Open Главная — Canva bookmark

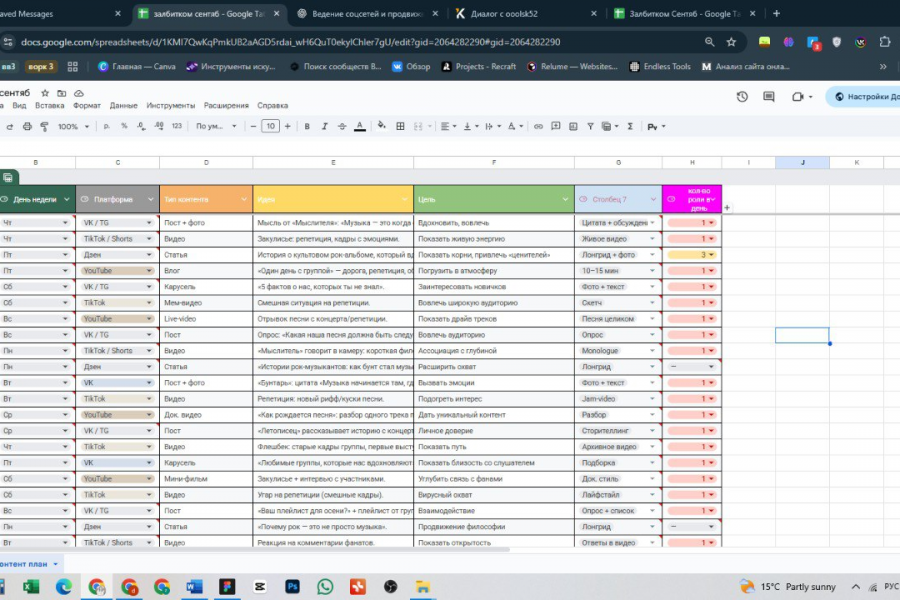[x=137, y=67]
